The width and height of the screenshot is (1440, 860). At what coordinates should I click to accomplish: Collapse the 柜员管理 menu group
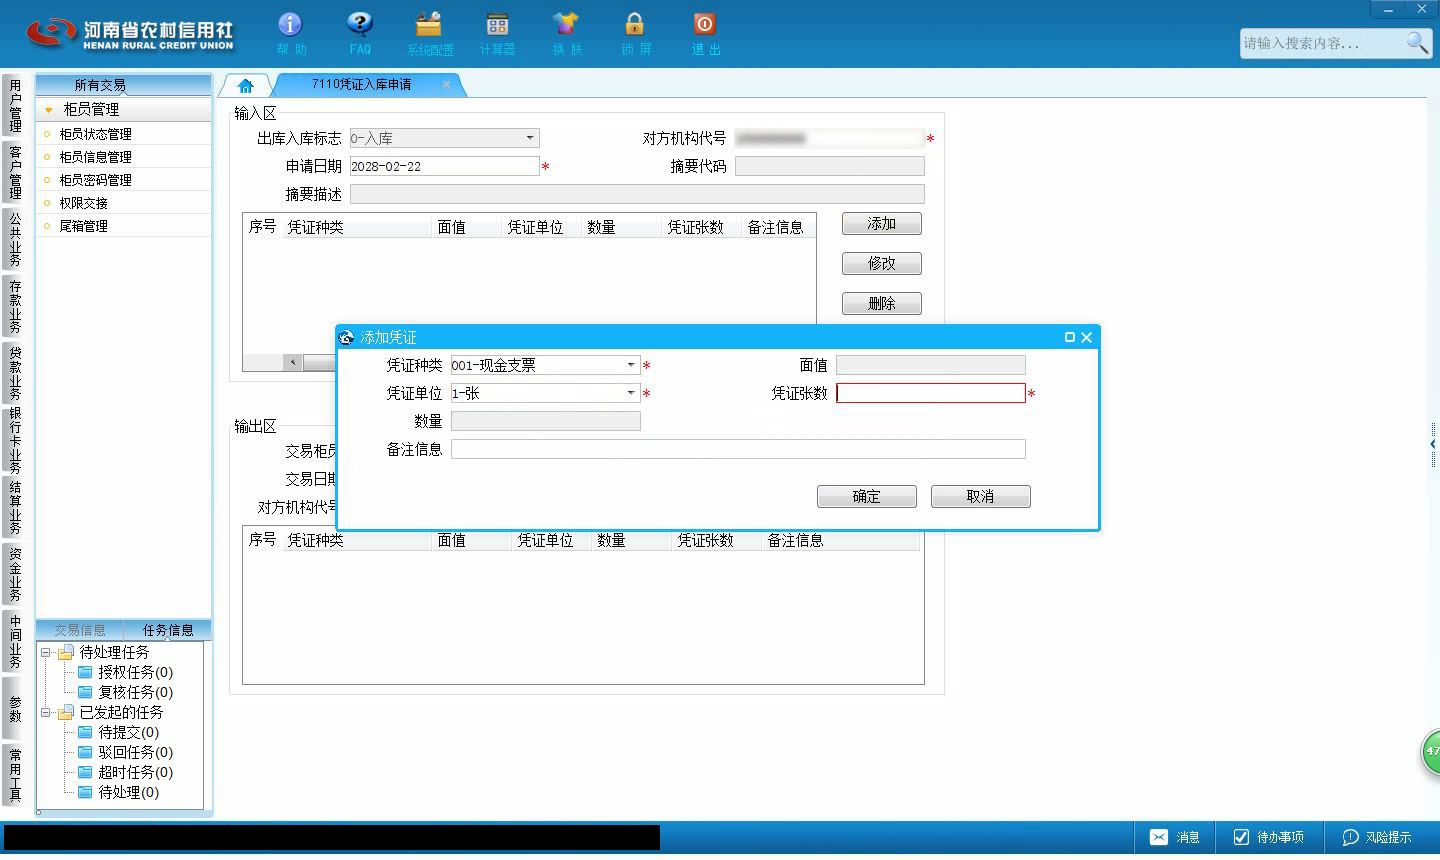tap(48, 110)
